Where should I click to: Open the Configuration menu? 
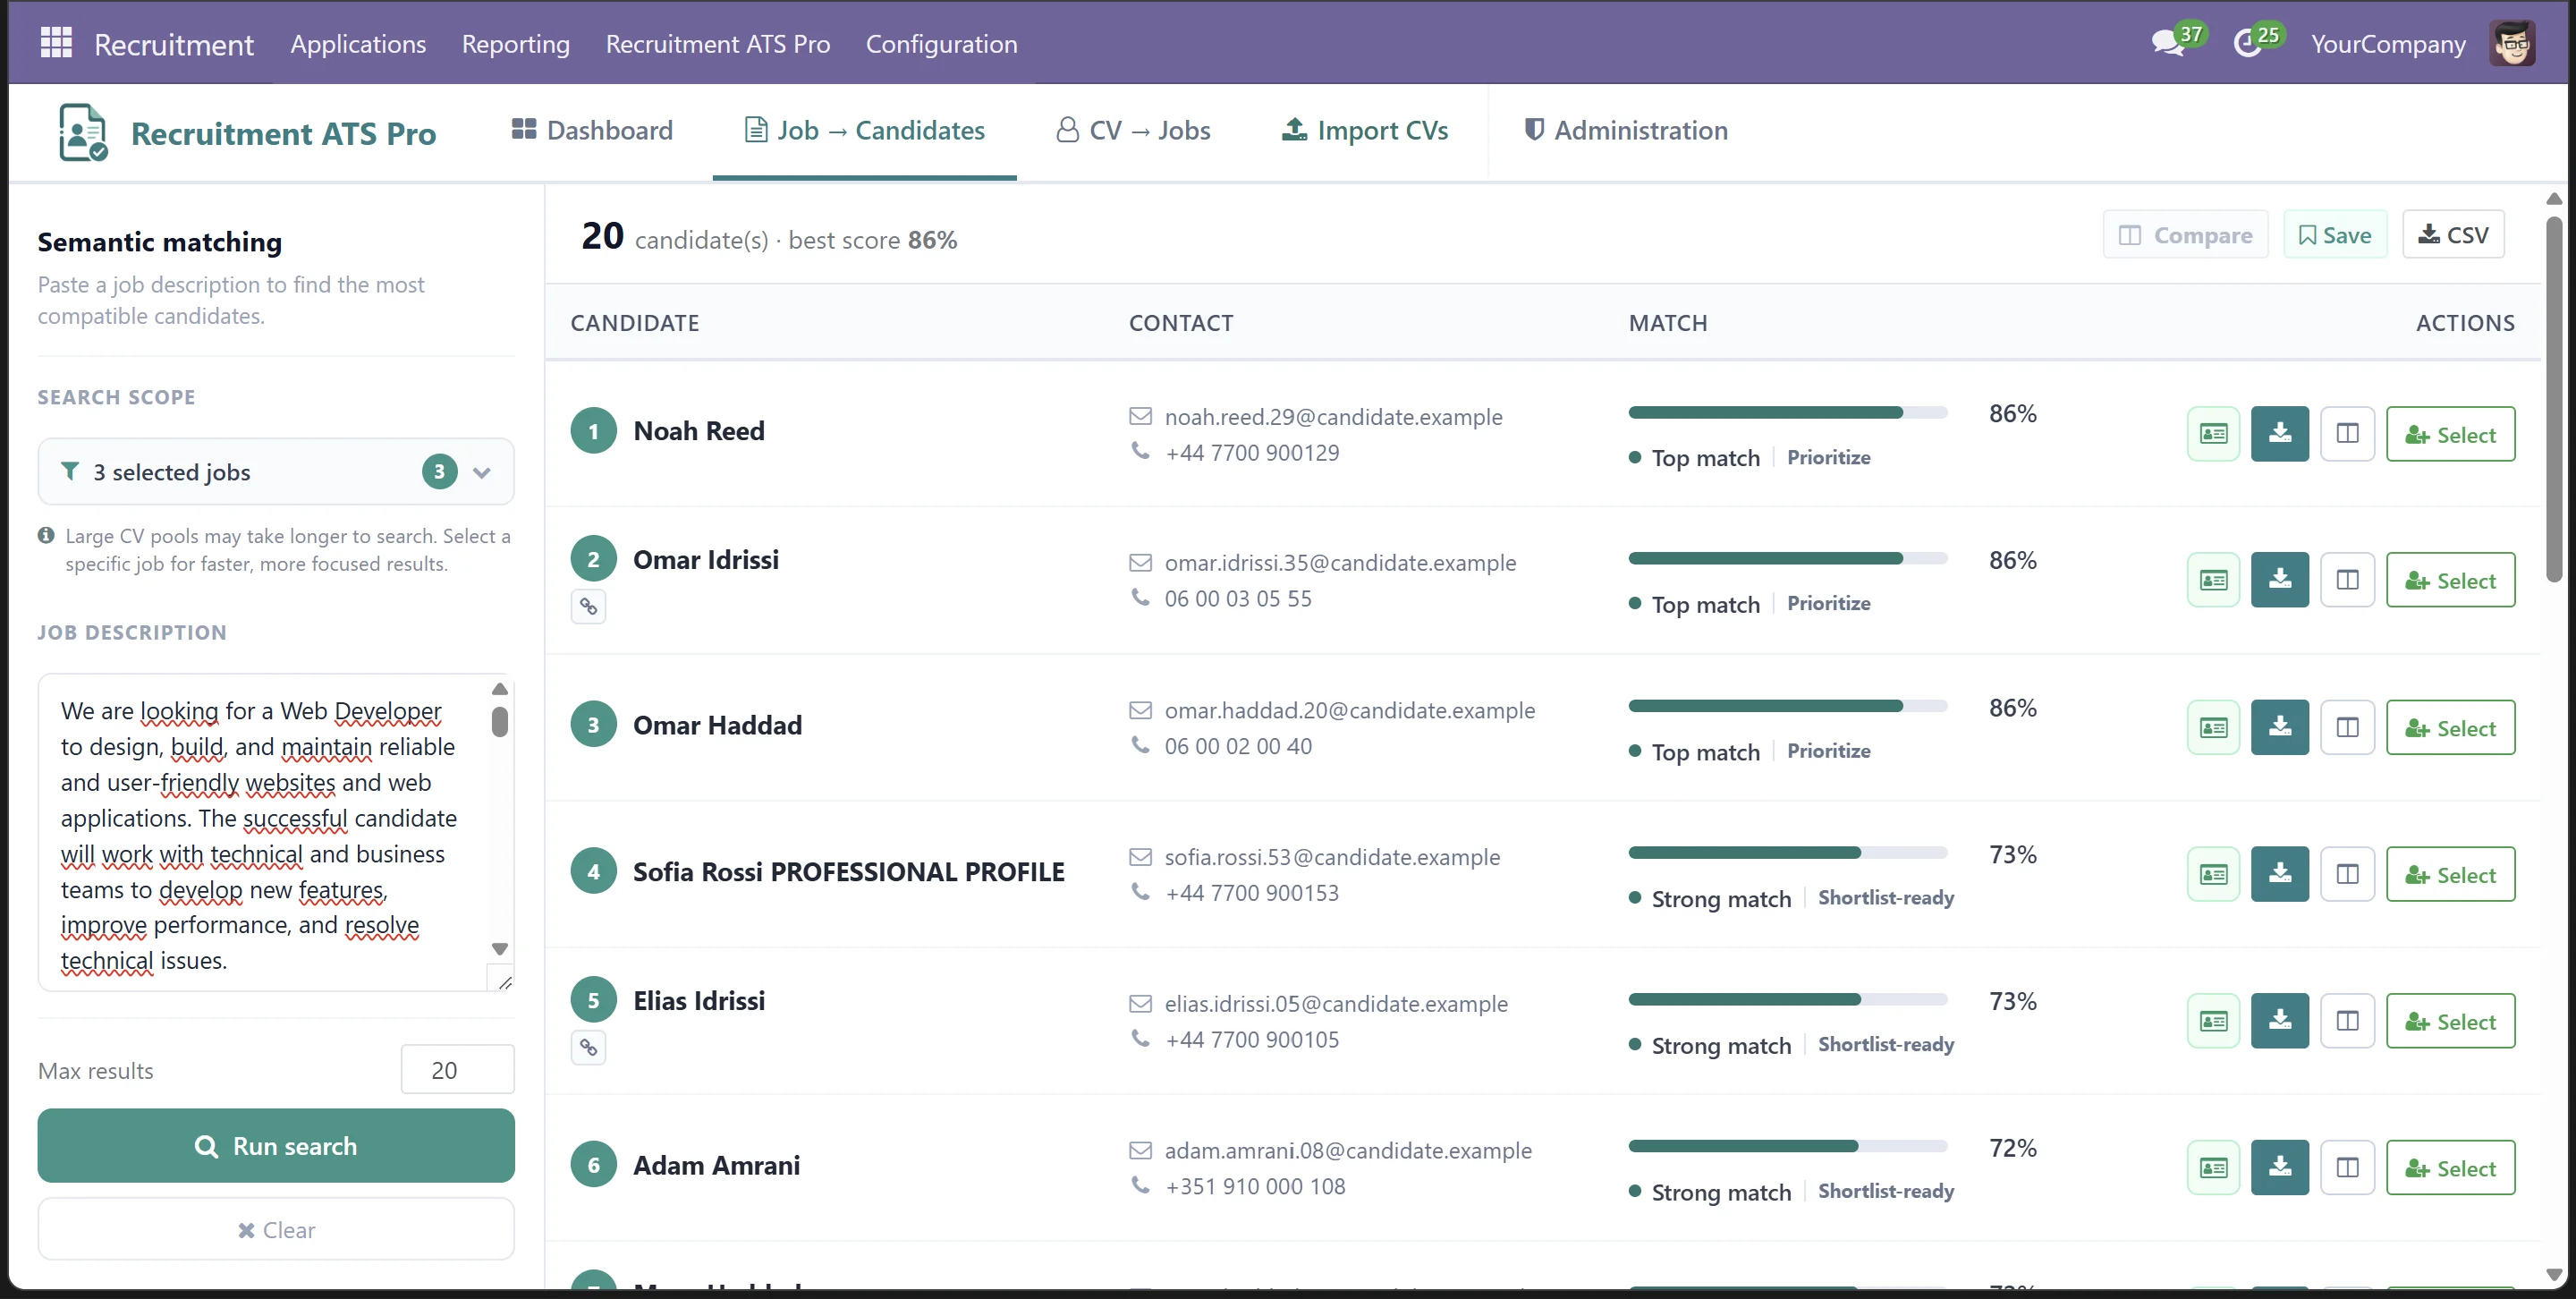pyautogui.click(x=941, y=44)
